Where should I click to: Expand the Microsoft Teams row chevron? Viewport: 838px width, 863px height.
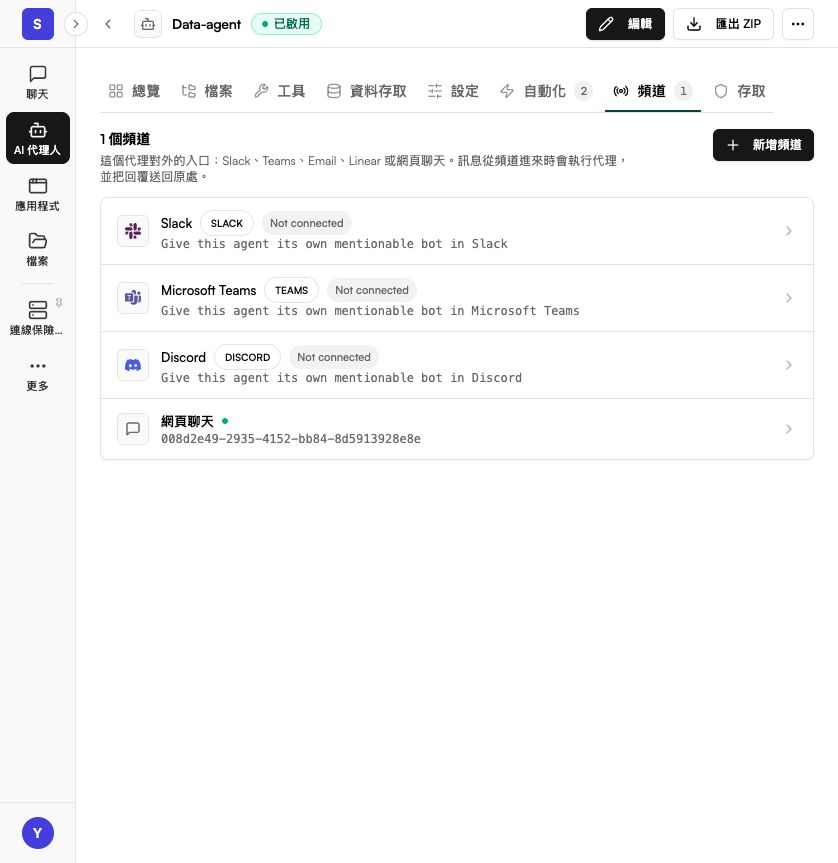[788, 298]
